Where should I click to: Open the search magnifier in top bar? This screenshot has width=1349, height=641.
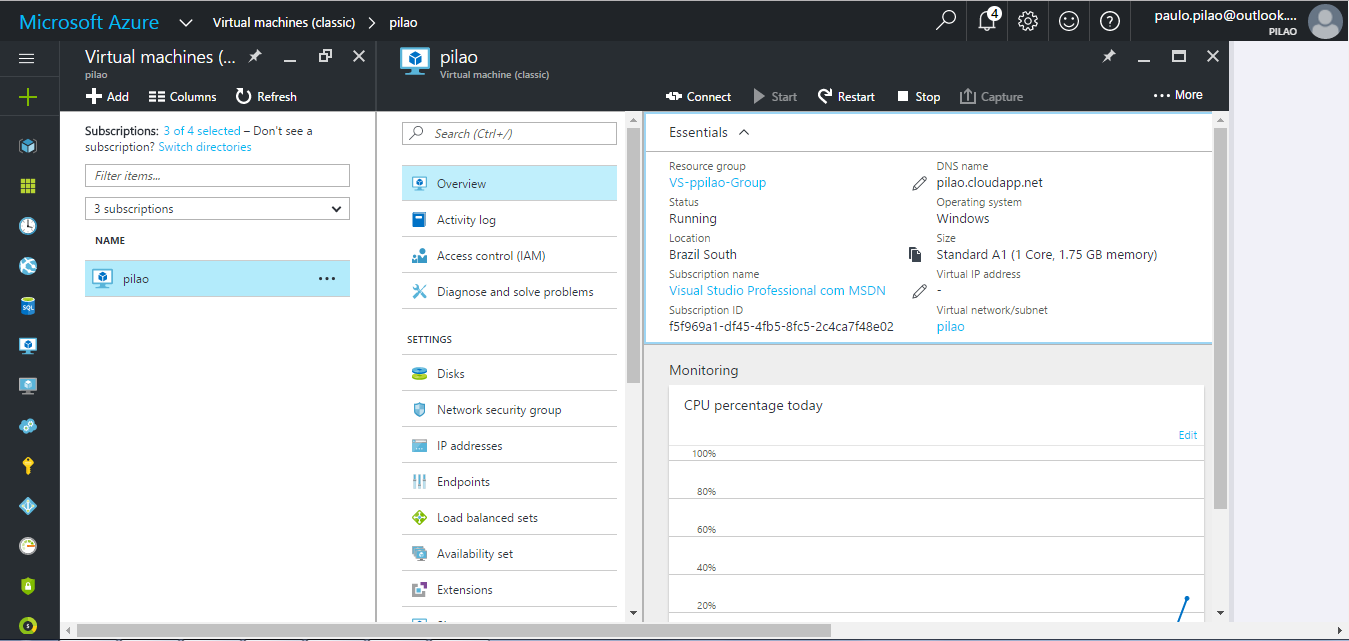click(946, 21)
